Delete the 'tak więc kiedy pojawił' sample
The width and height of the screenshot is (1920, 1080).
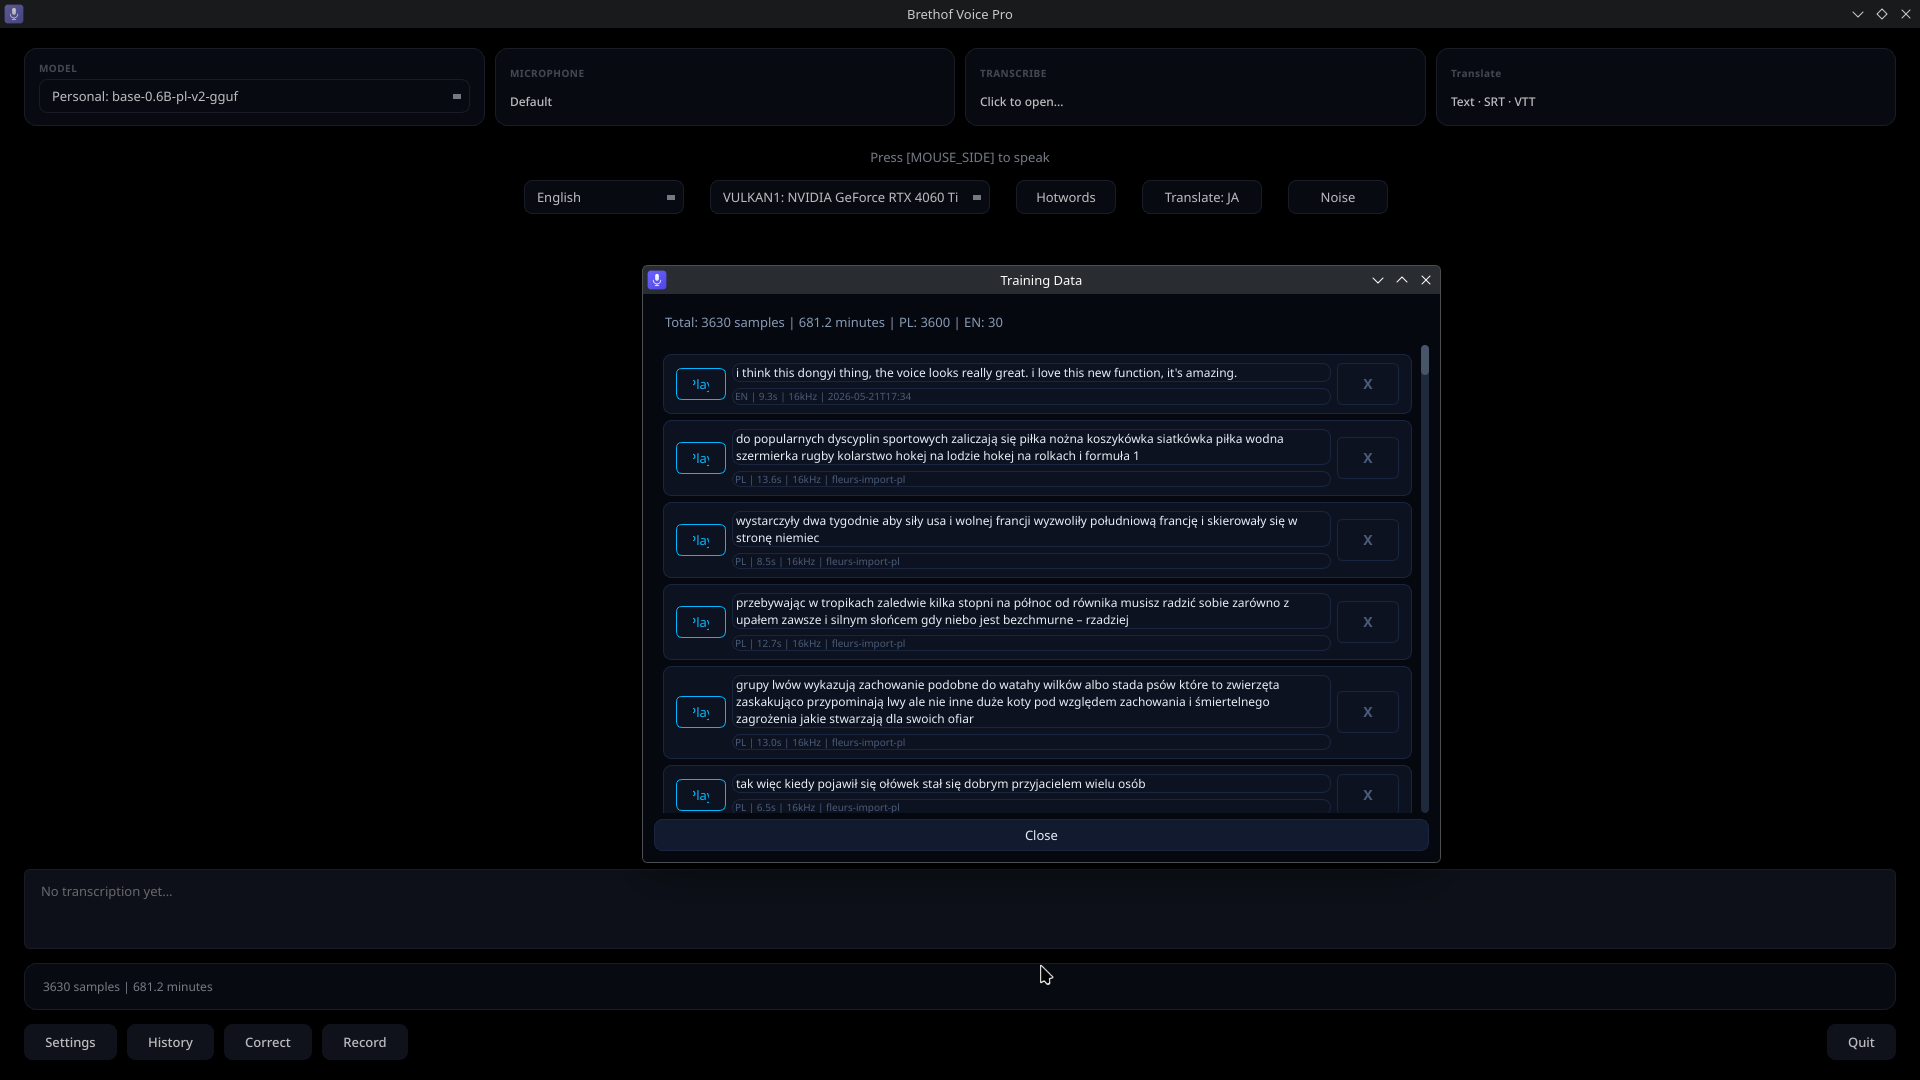(x=1367, y=795)
